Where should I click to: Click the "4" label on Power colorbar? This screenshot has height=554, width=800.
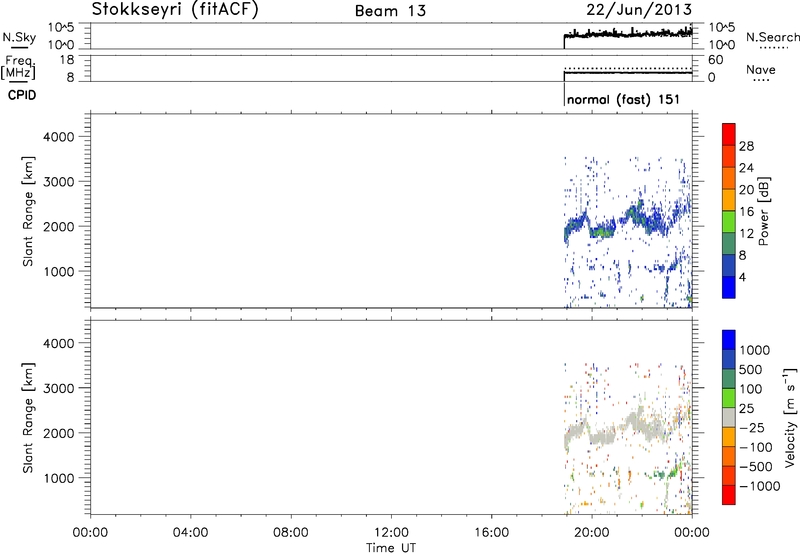pos(742,277)
